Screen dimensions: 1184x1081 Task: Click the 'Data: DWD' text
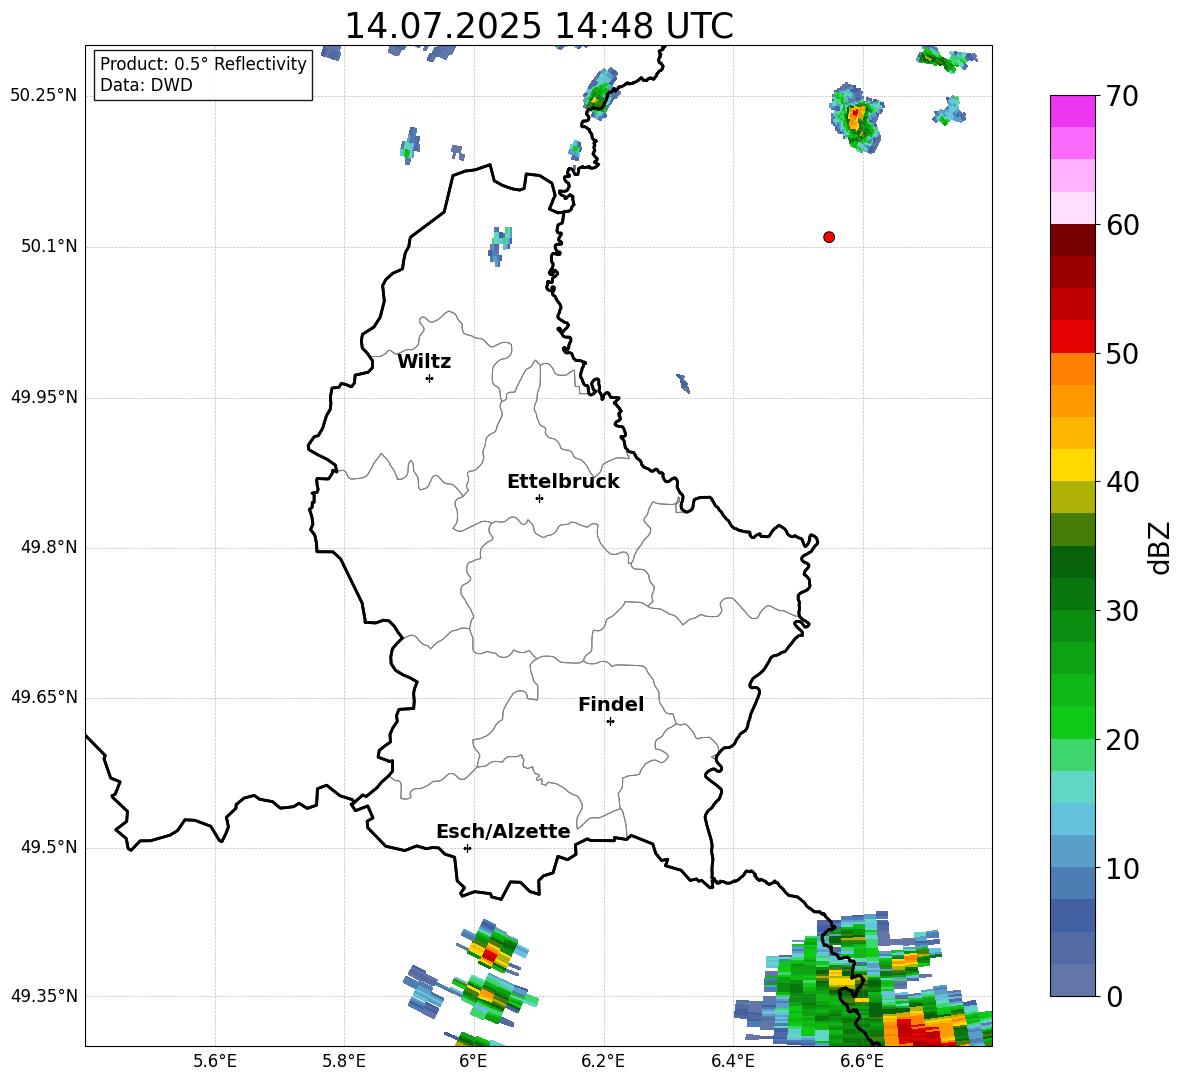(146, 85)
